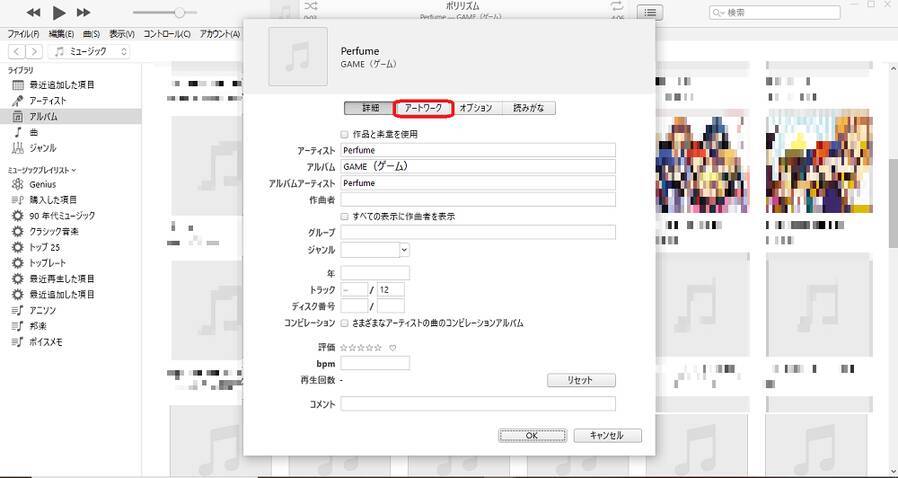This screenshot has width=898, height=478.
Task: Enable the 作品と楽章を使用 checkbox
Action: (344, 135)
